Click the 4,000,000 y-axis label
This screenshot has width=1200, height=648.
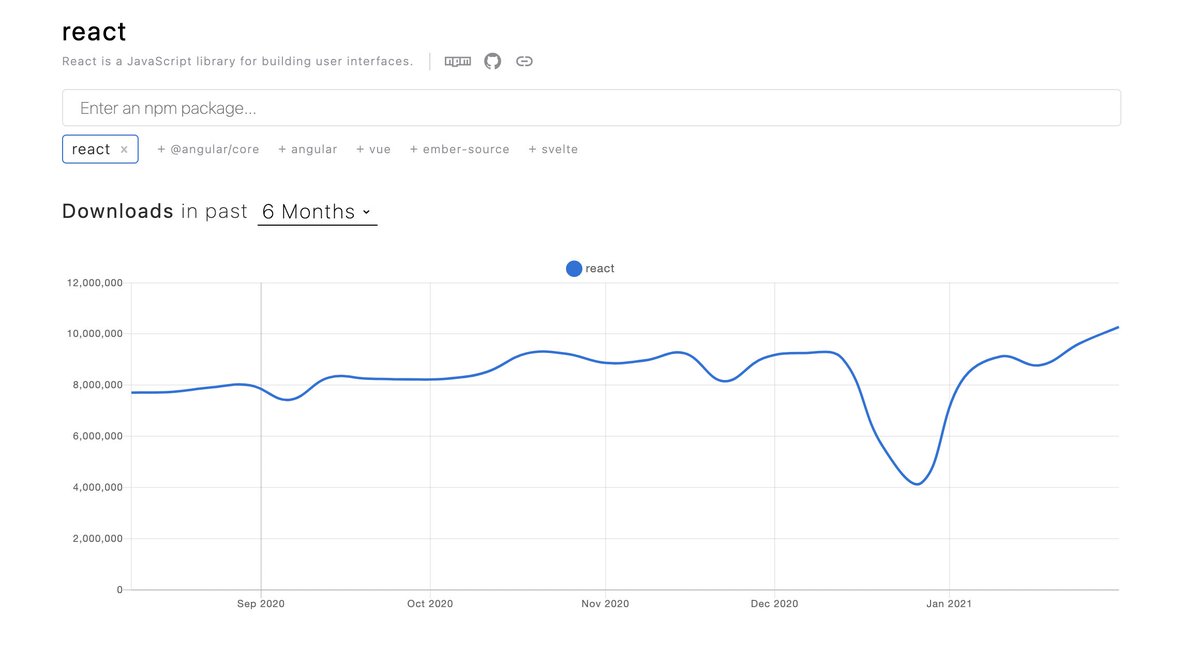[98, 488]
